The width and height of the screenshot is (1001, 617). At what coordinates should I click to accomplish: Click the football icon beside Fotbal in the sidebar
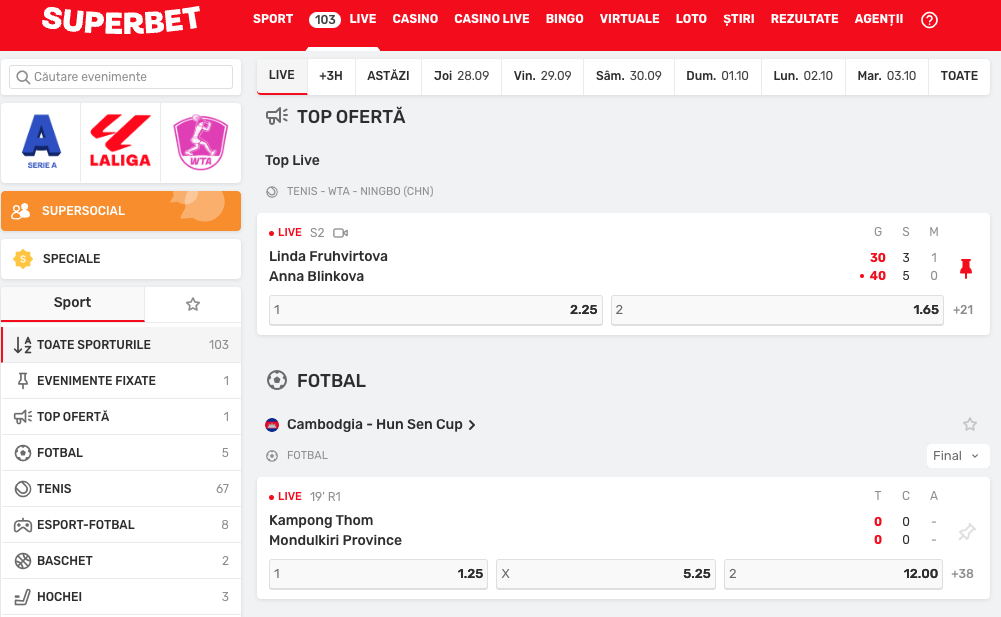click(x=22, y=453)
